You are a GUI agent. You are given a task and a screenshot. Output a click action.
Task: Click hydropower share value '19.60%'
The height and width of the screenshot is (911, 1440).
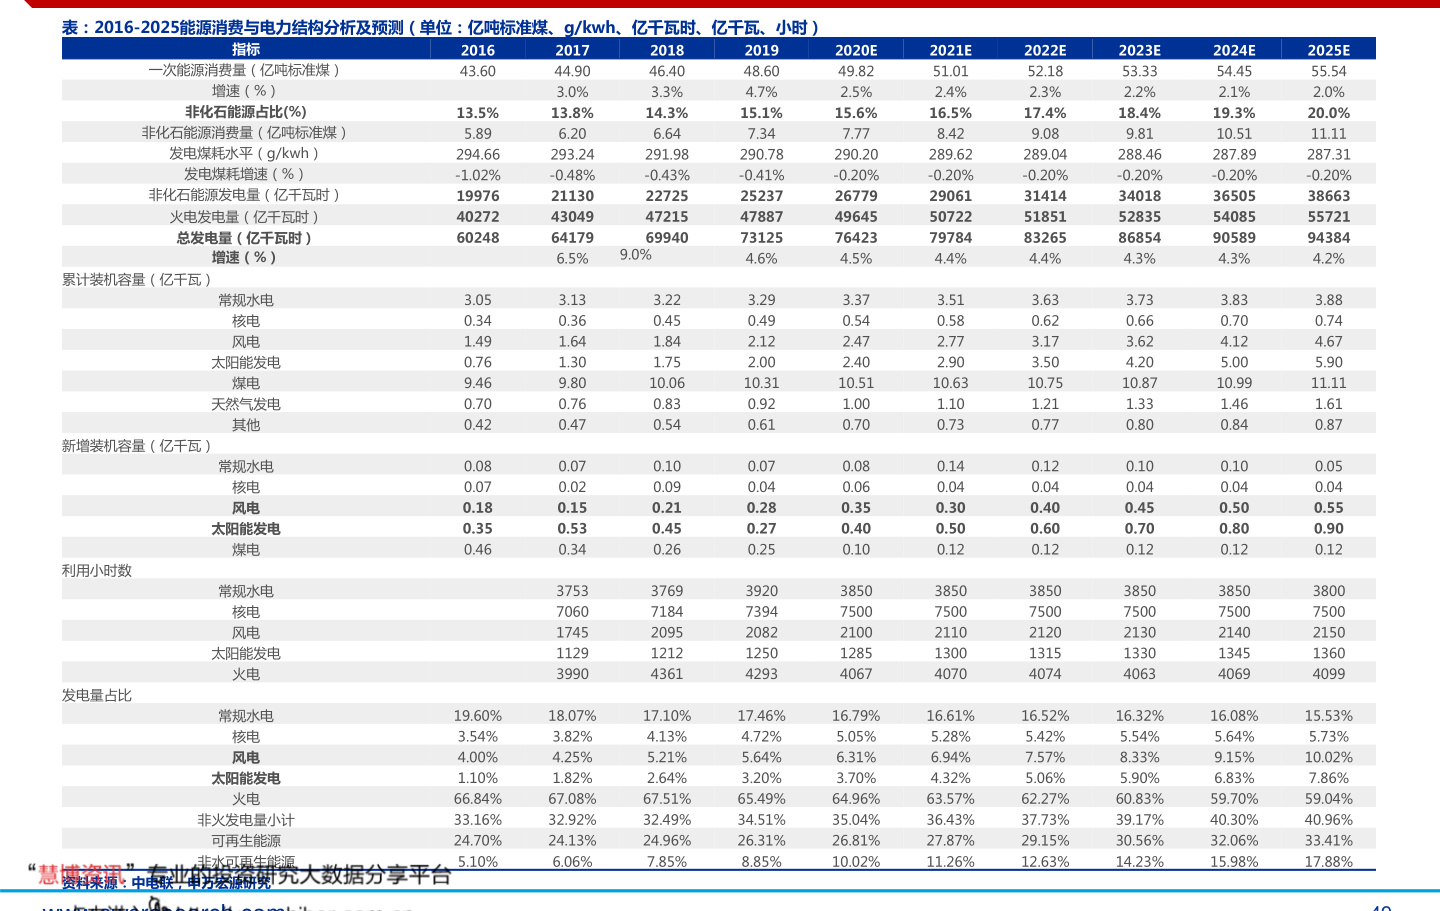[x=478, y=716]
